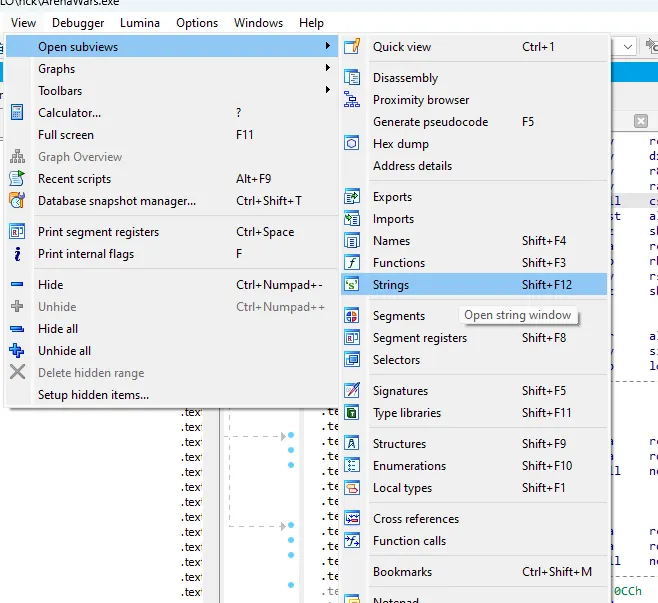658x603 pixels.
Task: Open the dropdown arrow in top-right toolbar
Action: click(x=627, y=47)
